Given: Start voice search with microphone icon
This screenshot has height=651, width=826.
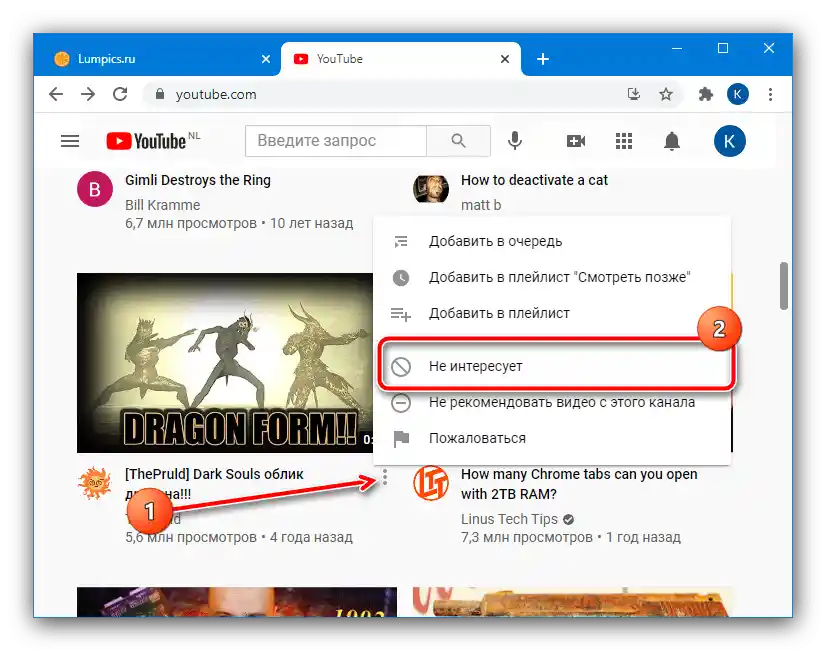Looking at the screenshot, I should 515,141.
